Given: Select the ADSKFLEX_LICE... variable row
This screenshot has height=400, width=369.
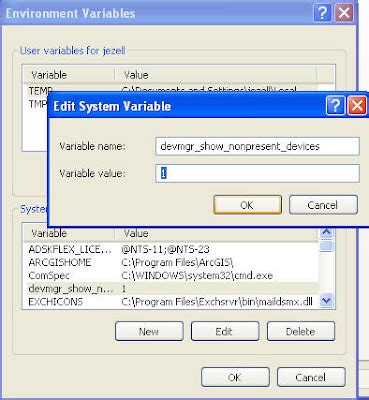Looking at the screenshot, I should click(x=170, y=249).
